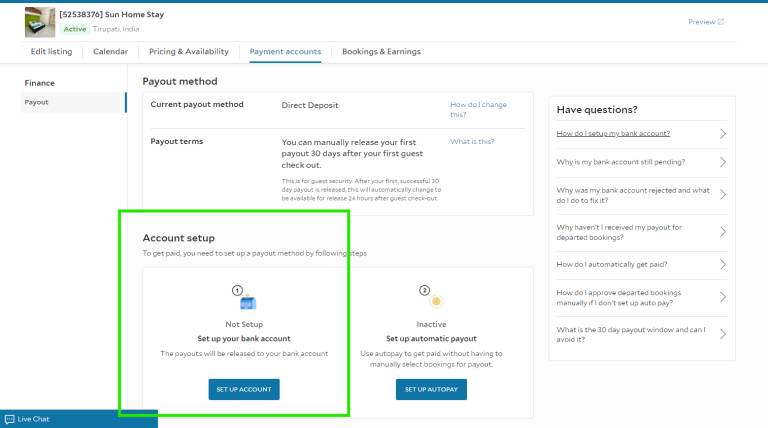Viewport: 768px width, 428px height.
Task: Expand 'What is the 30 day payout window' question
Action: 642,334
